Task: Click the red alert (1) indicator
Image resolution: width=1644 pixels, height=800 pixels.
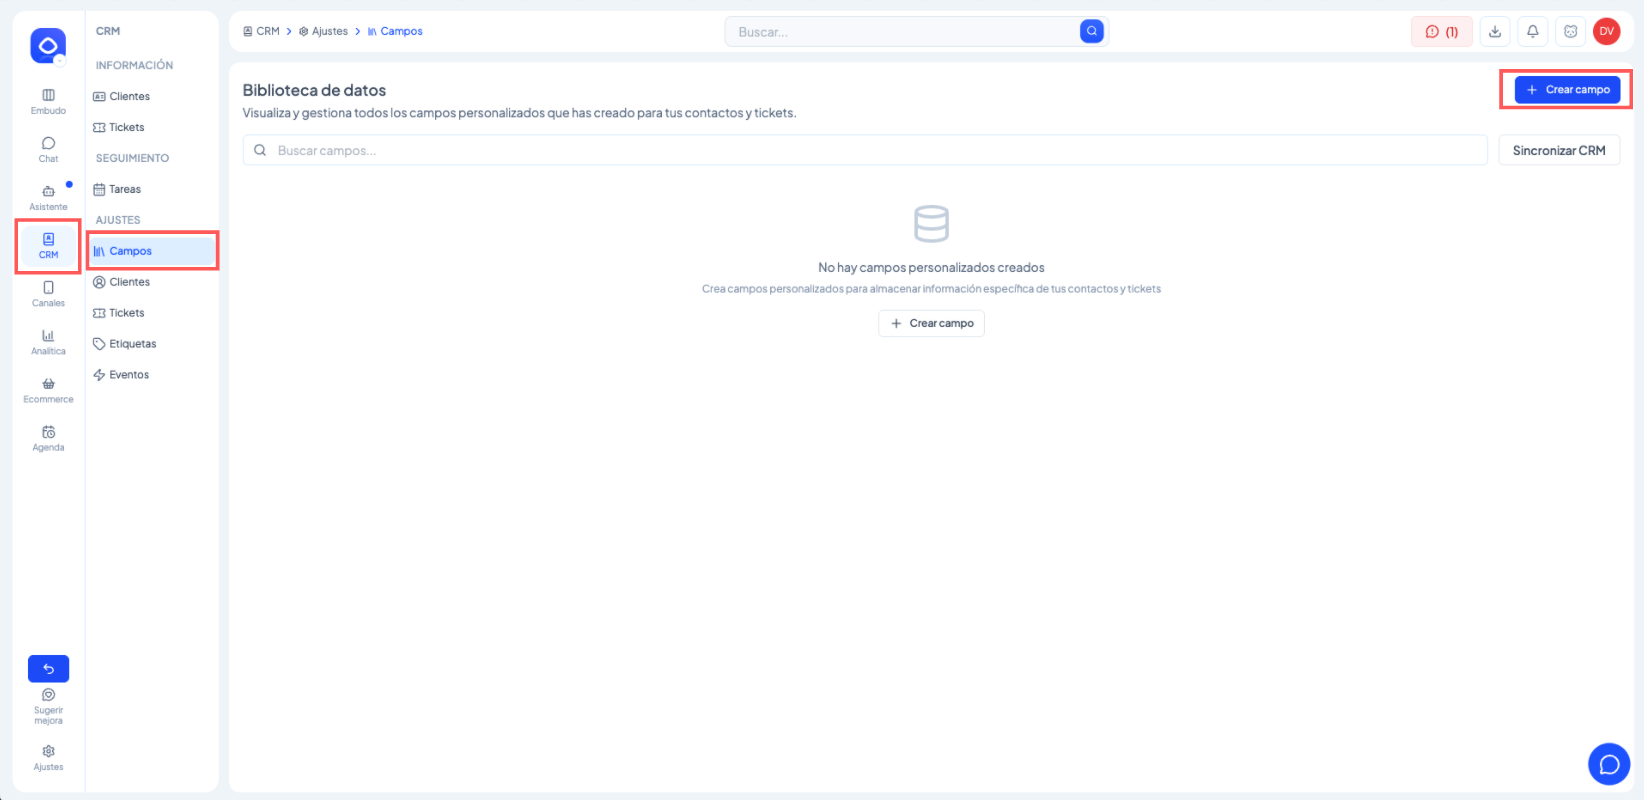Action: click(1441, 32)
